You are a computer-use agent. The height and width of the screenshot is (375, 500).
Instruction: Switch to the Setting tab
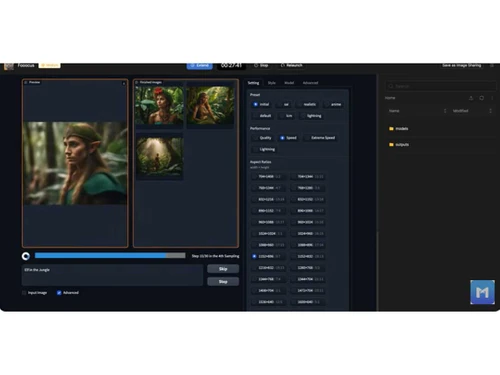click(253, 83)
